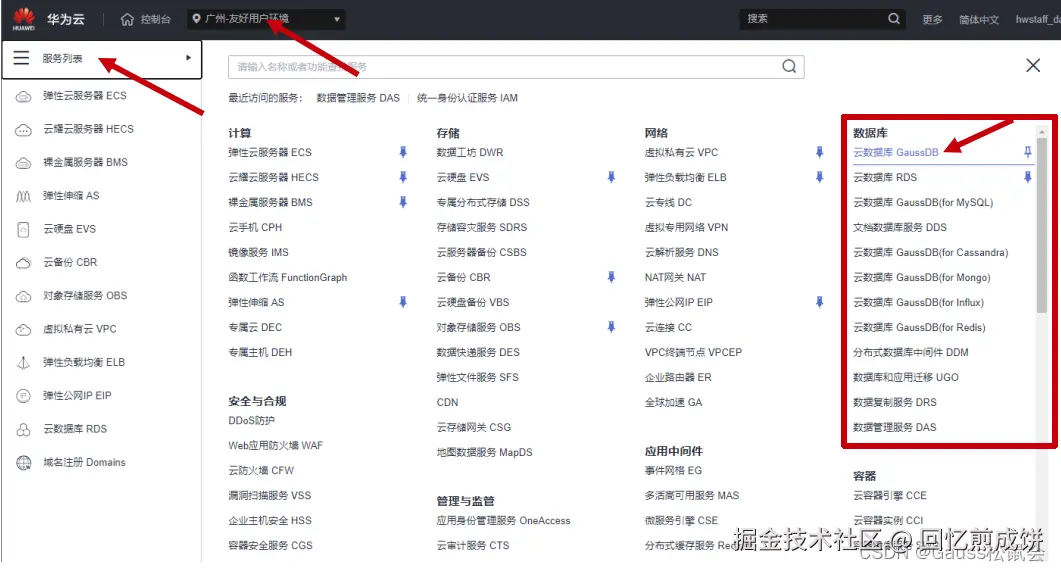Image resolution: width=1061 pixels, height=571 pixels.
Task: Click the EIP sidebar icon
Action: click(24, 396)
